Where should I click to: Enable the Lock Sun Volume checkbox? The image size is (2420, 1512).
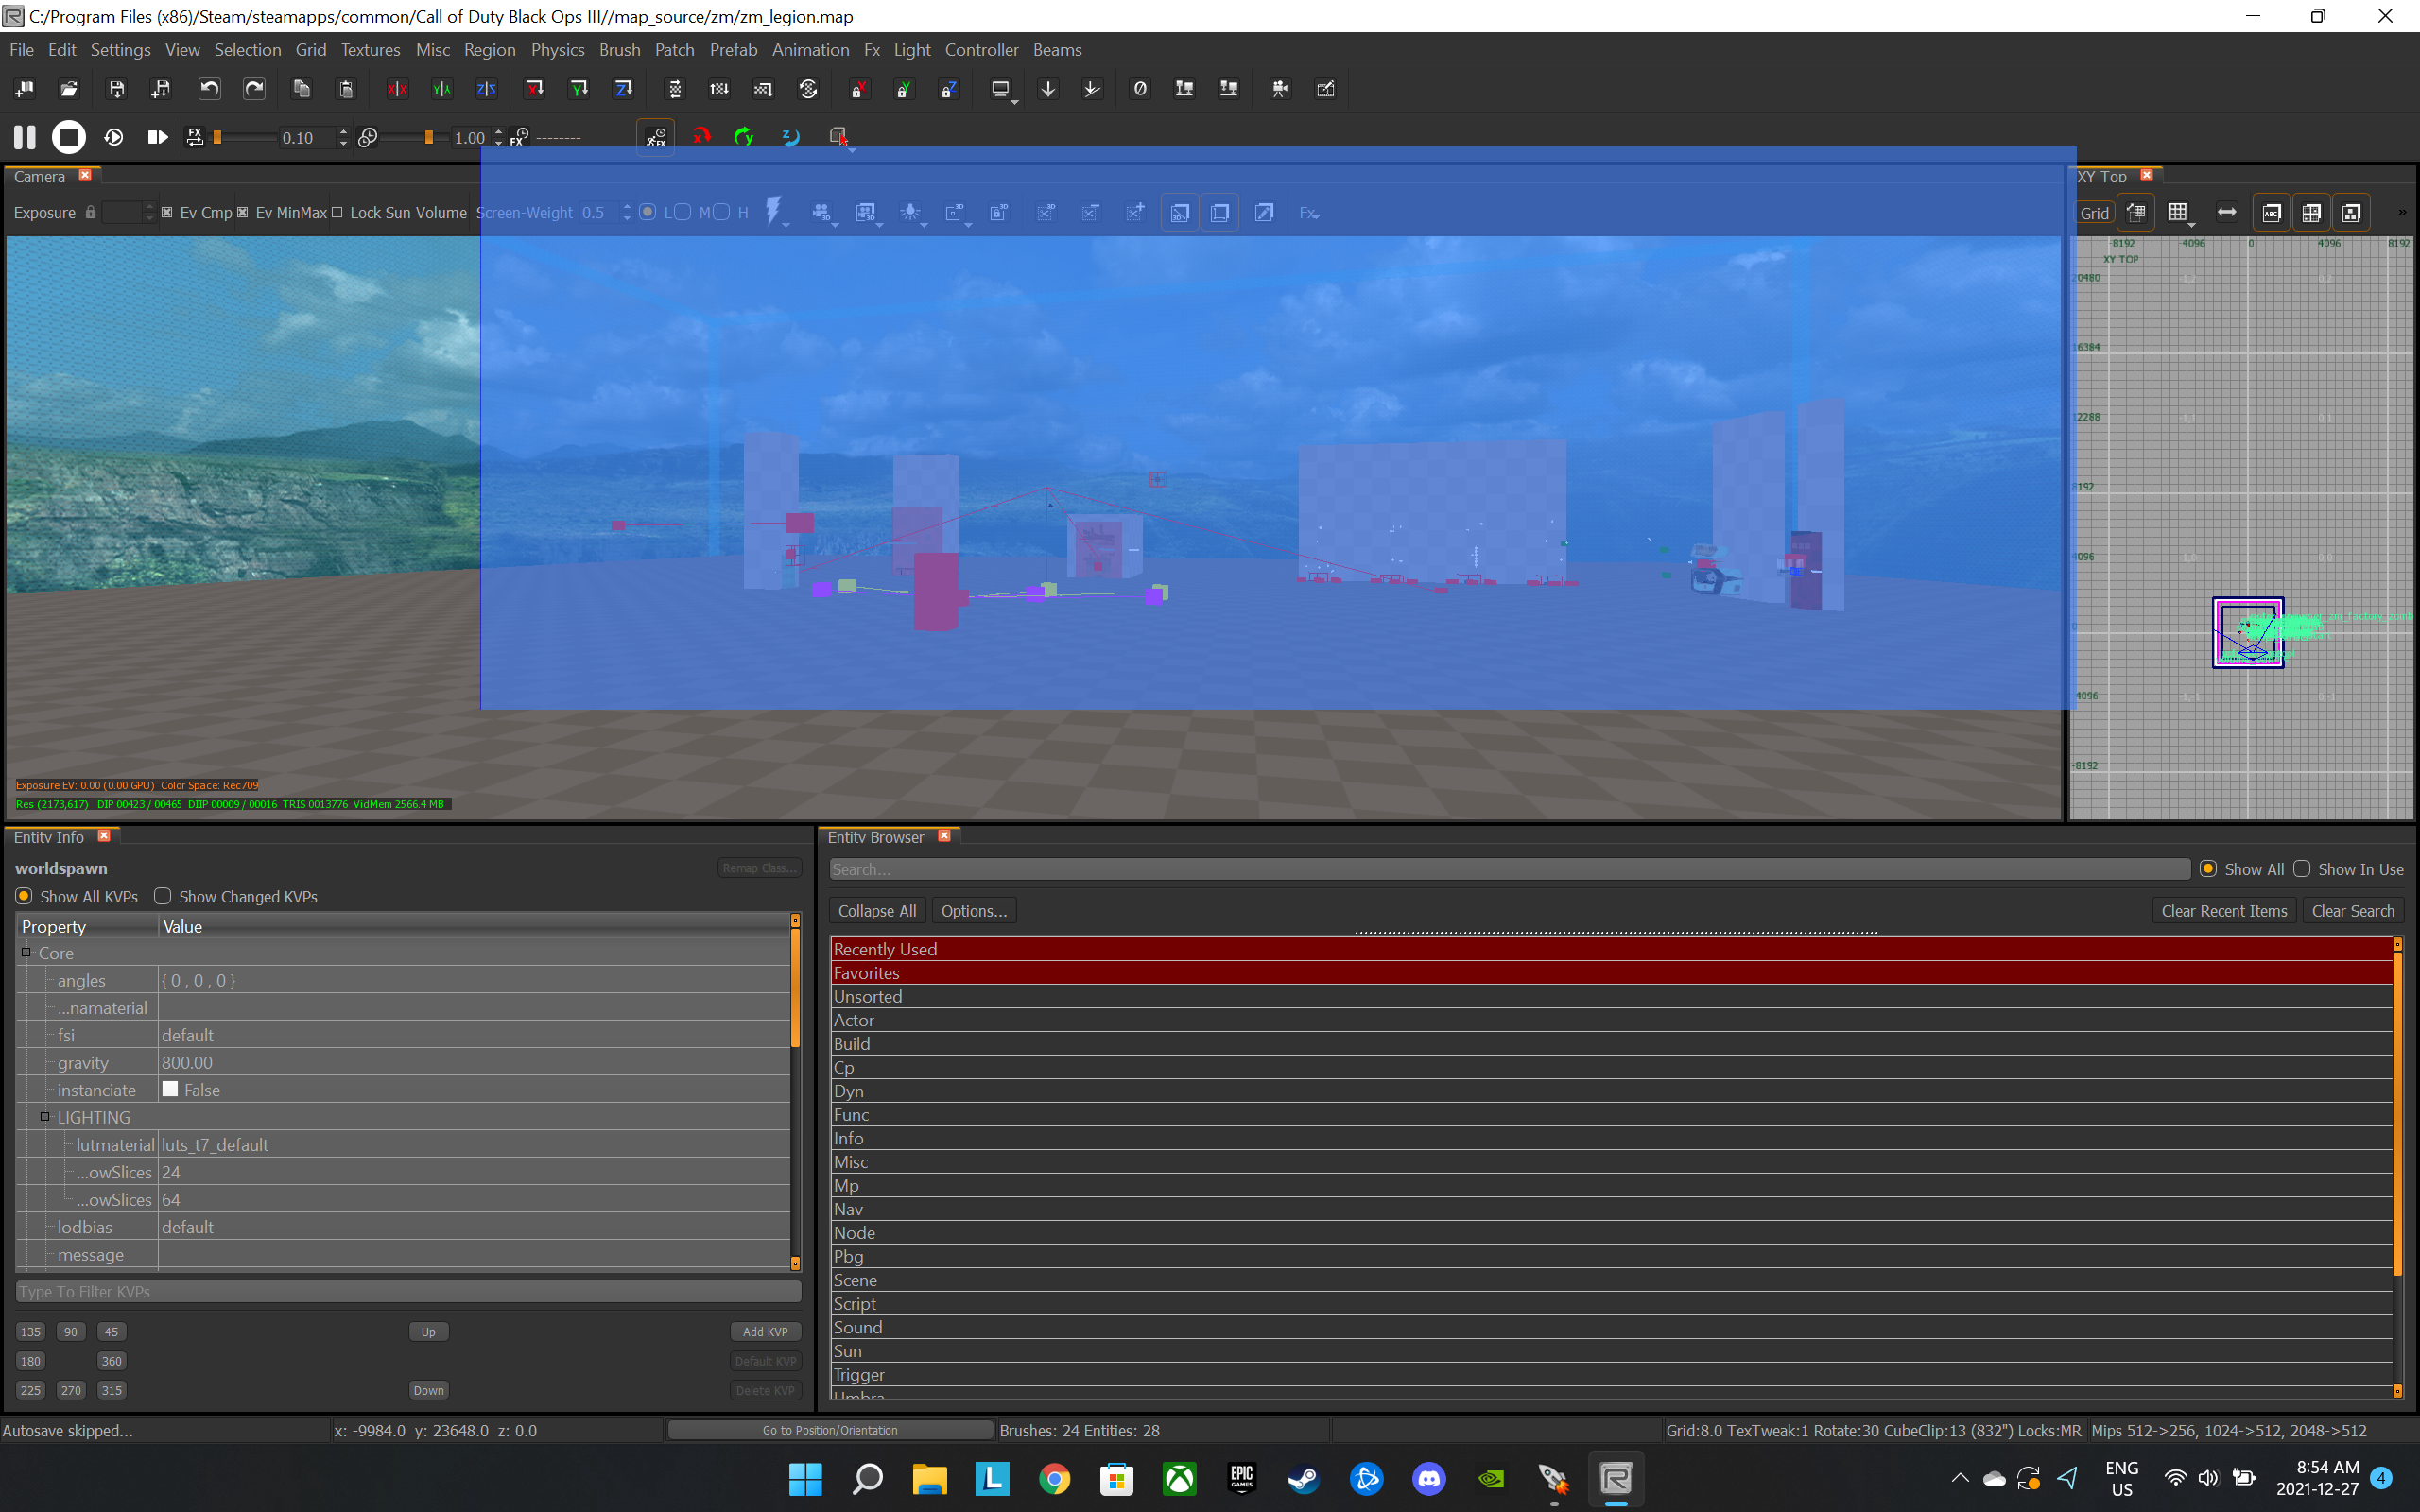point(337,212)
